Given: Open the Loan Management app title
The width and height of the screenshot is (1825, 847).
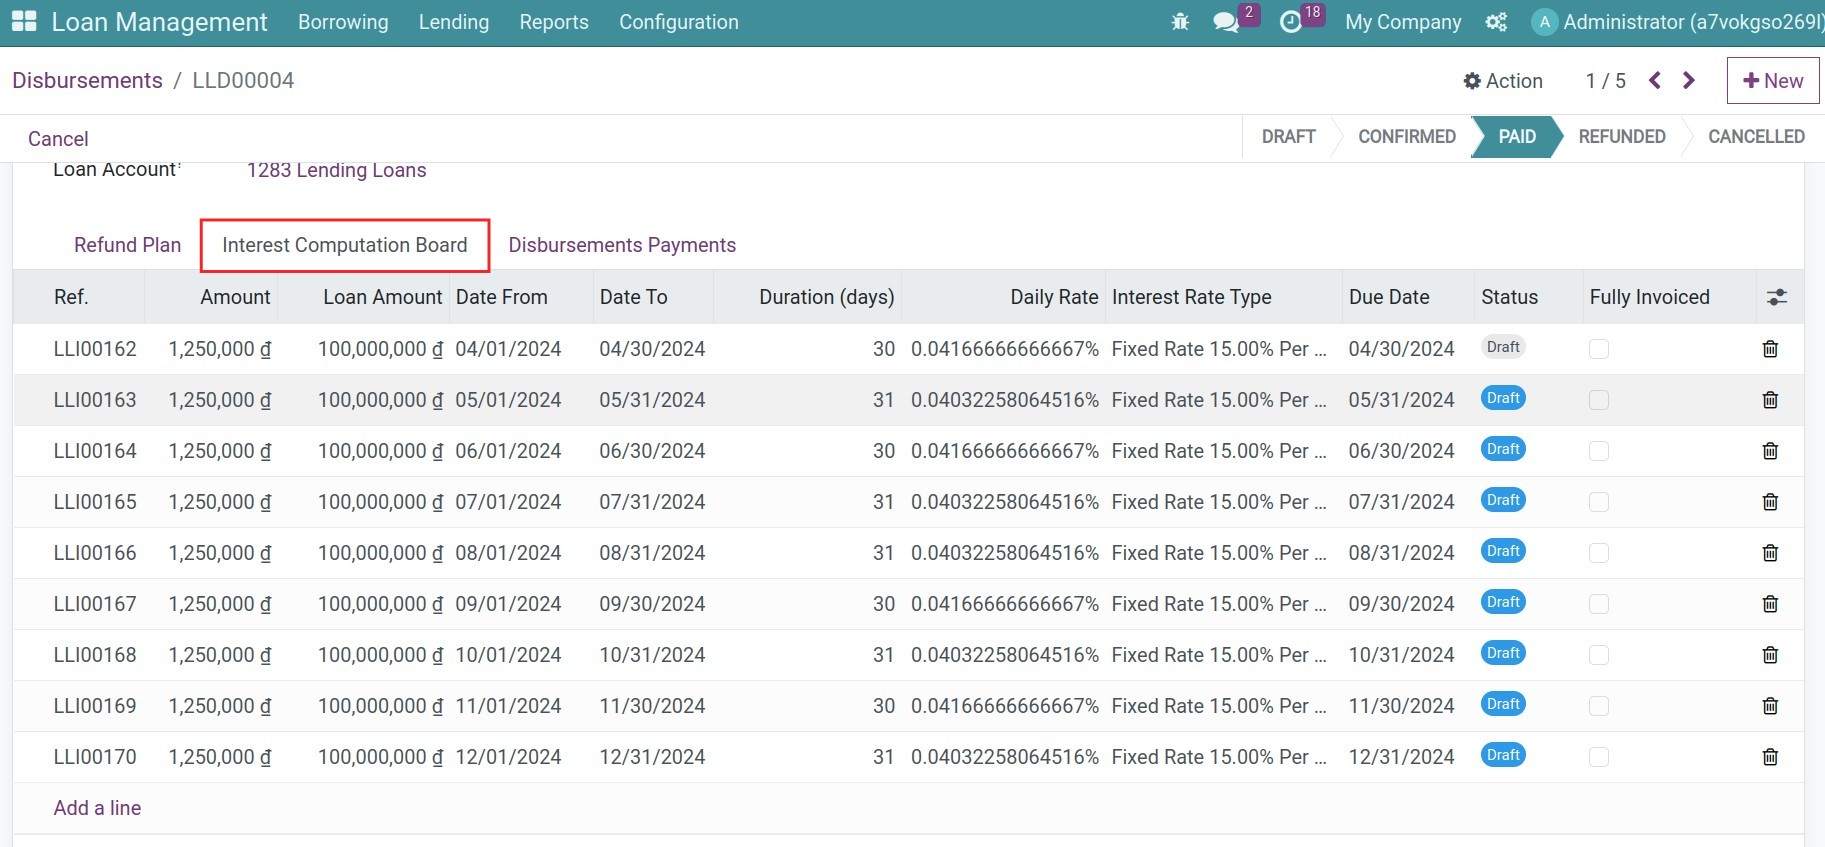Looking at the screenshot, I should pos(159,22).
